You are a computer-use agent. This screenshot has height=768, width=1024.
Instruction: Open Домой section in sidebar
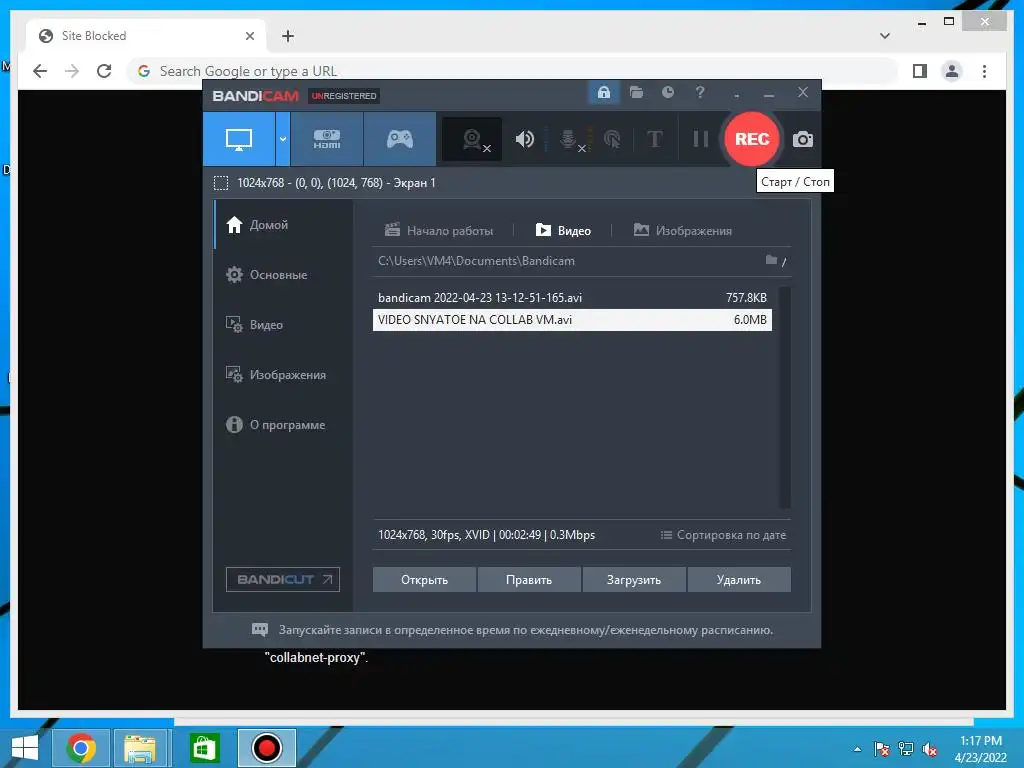pyautogui.click(x=283, y=225)
